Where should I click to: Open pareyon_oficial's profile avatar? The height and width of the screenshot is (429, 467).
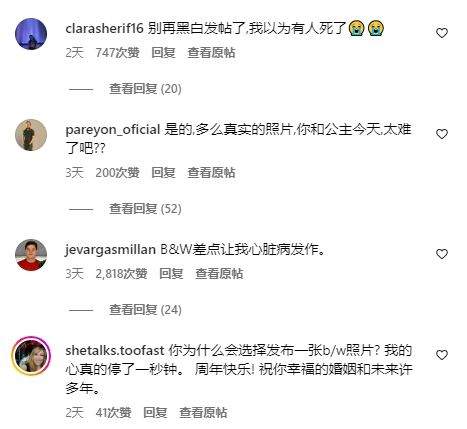[31, 135]
